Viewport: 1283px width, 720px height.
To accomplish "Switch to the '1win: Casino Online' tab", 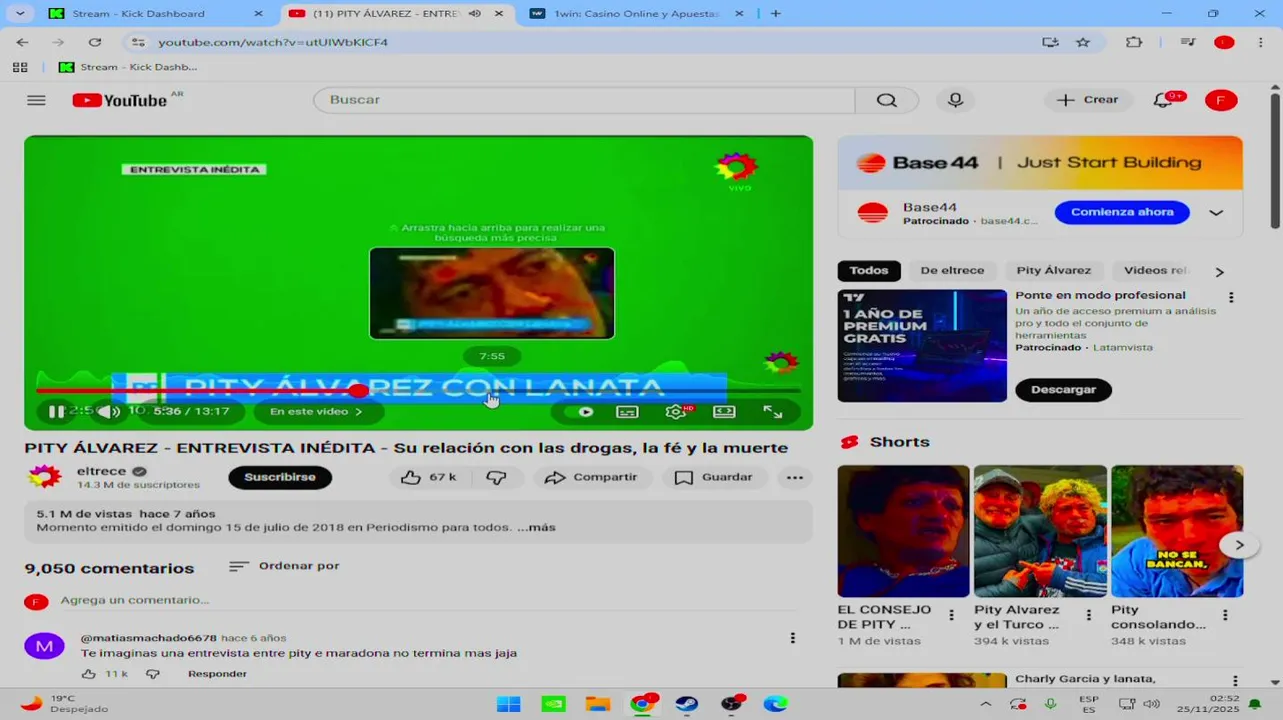I will pyautogui.click(x=637, y=14).
